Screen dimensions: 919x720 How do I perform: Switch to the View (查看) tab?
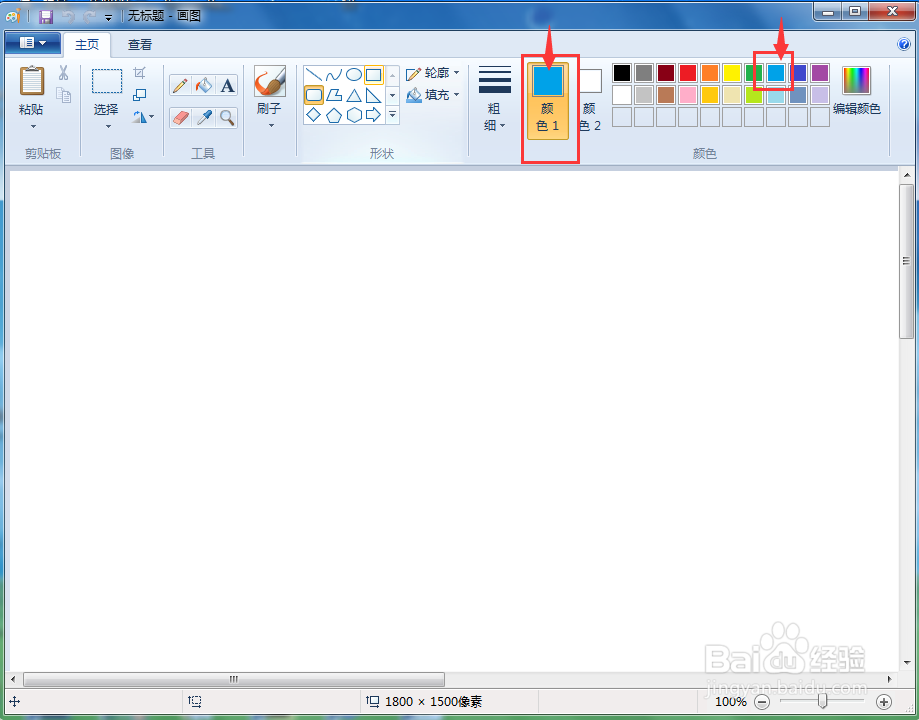[x=140, y=45]
